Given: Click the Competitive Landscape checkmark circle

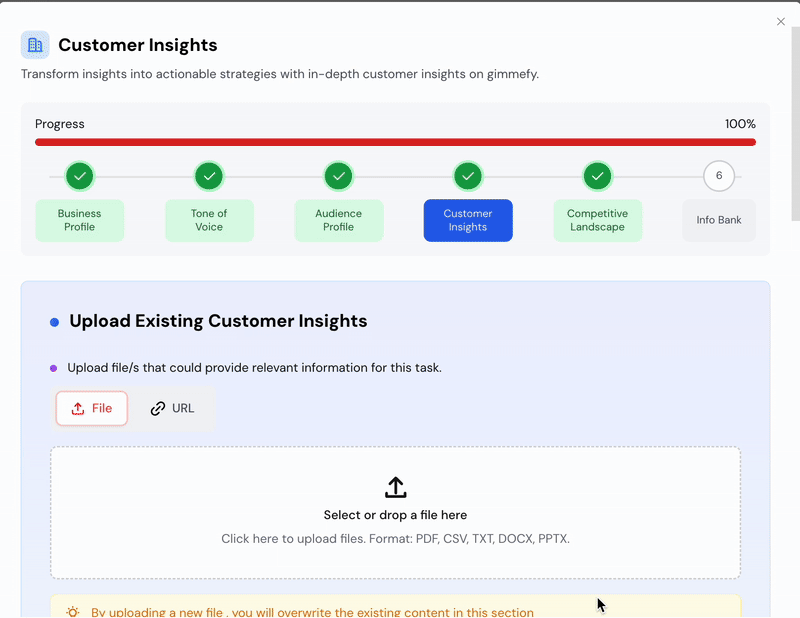Looking at the screenshot, I should point(597,177).
